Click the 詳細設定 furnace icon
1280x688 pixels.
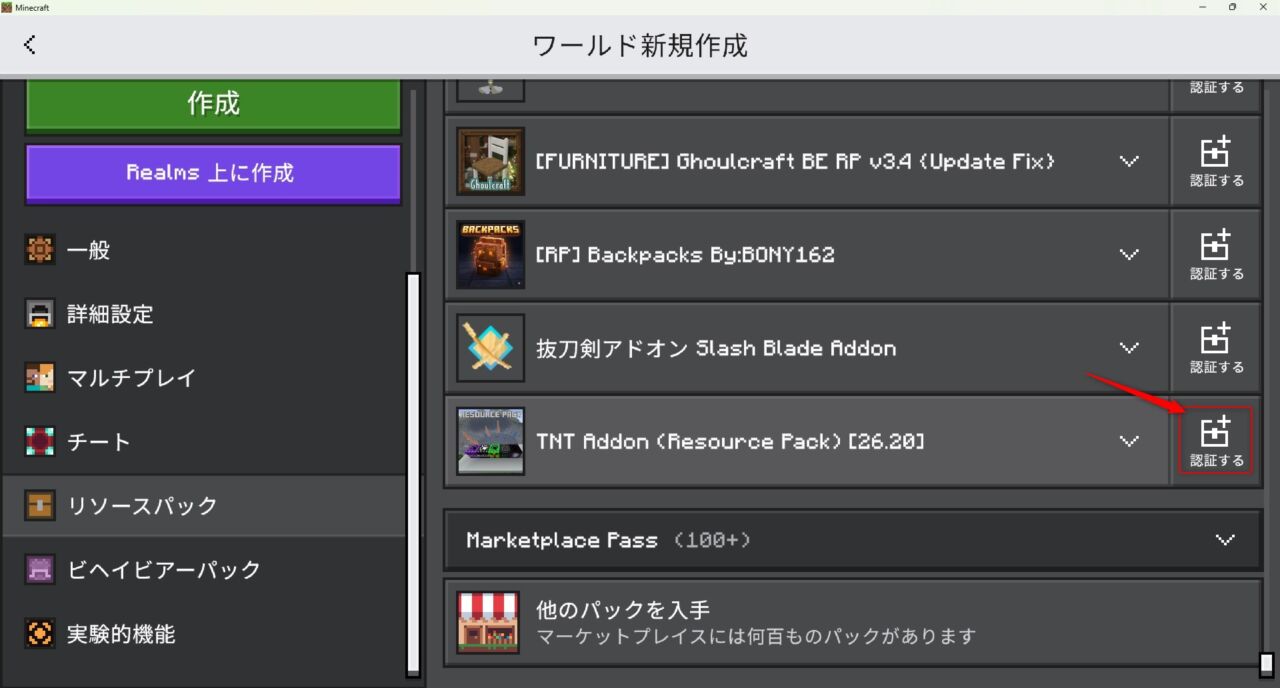pos(40,314)
